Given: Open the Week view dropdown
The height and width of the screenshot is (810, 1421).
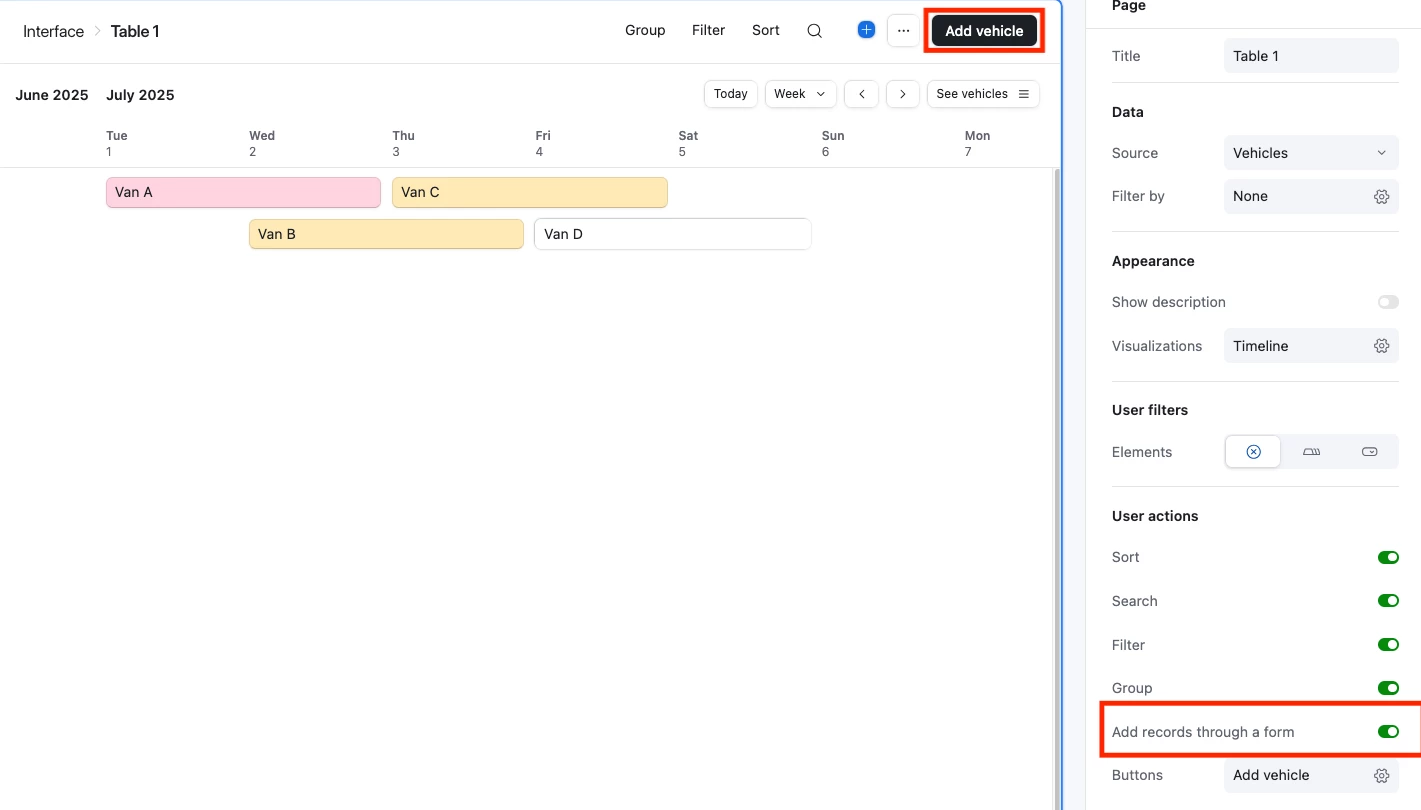Looking at the screenshot, I should click(x=800, y=94).
